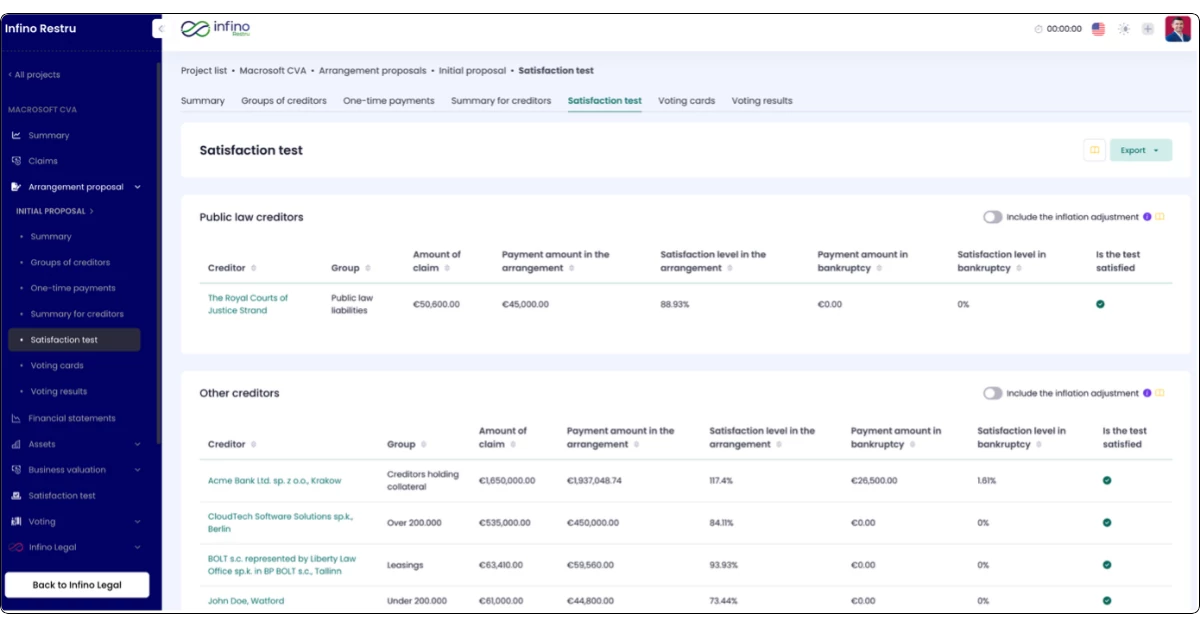Open the guide book icon beside Export

tap(1095, 150)
